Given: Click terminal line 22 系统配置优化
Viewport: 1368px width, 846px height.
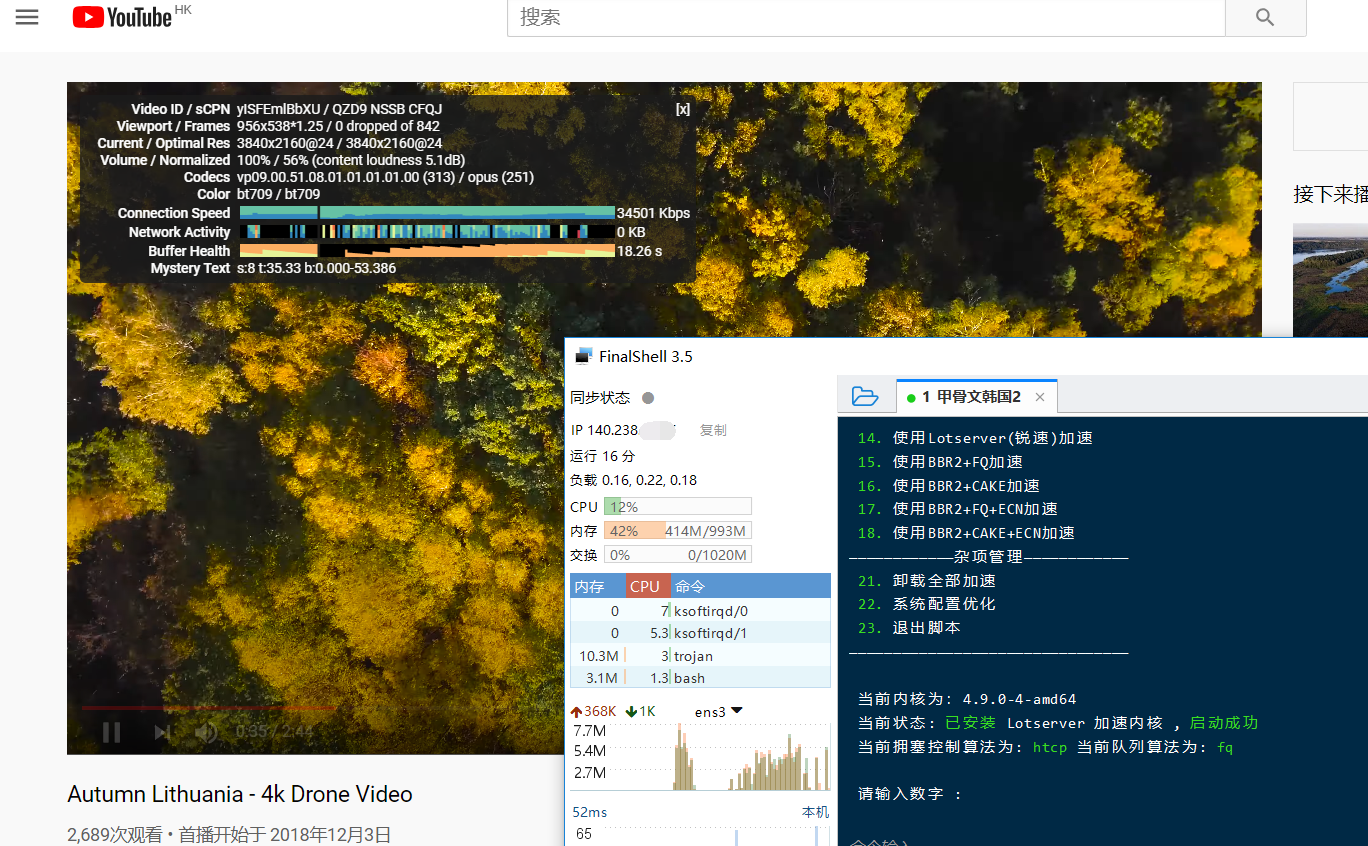Looking at the screenshot, I should coord(927,604).
